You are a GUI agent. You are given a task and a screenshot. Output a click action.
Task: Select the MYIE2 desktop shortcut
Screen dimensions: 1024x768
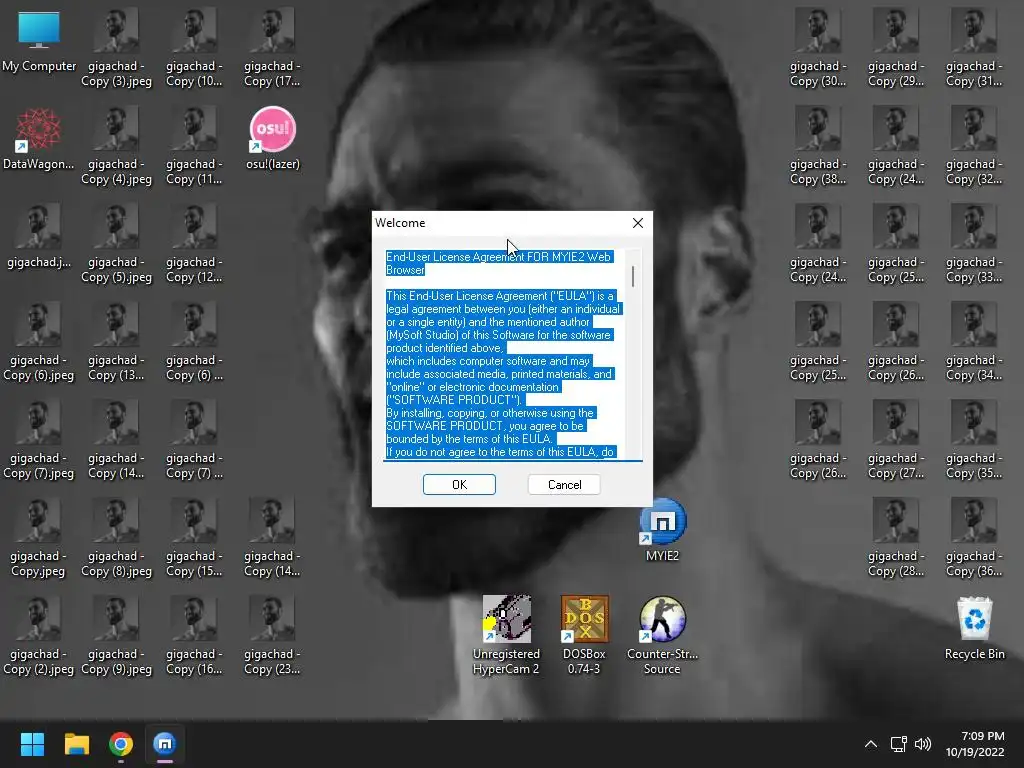[x=662, y=530]
